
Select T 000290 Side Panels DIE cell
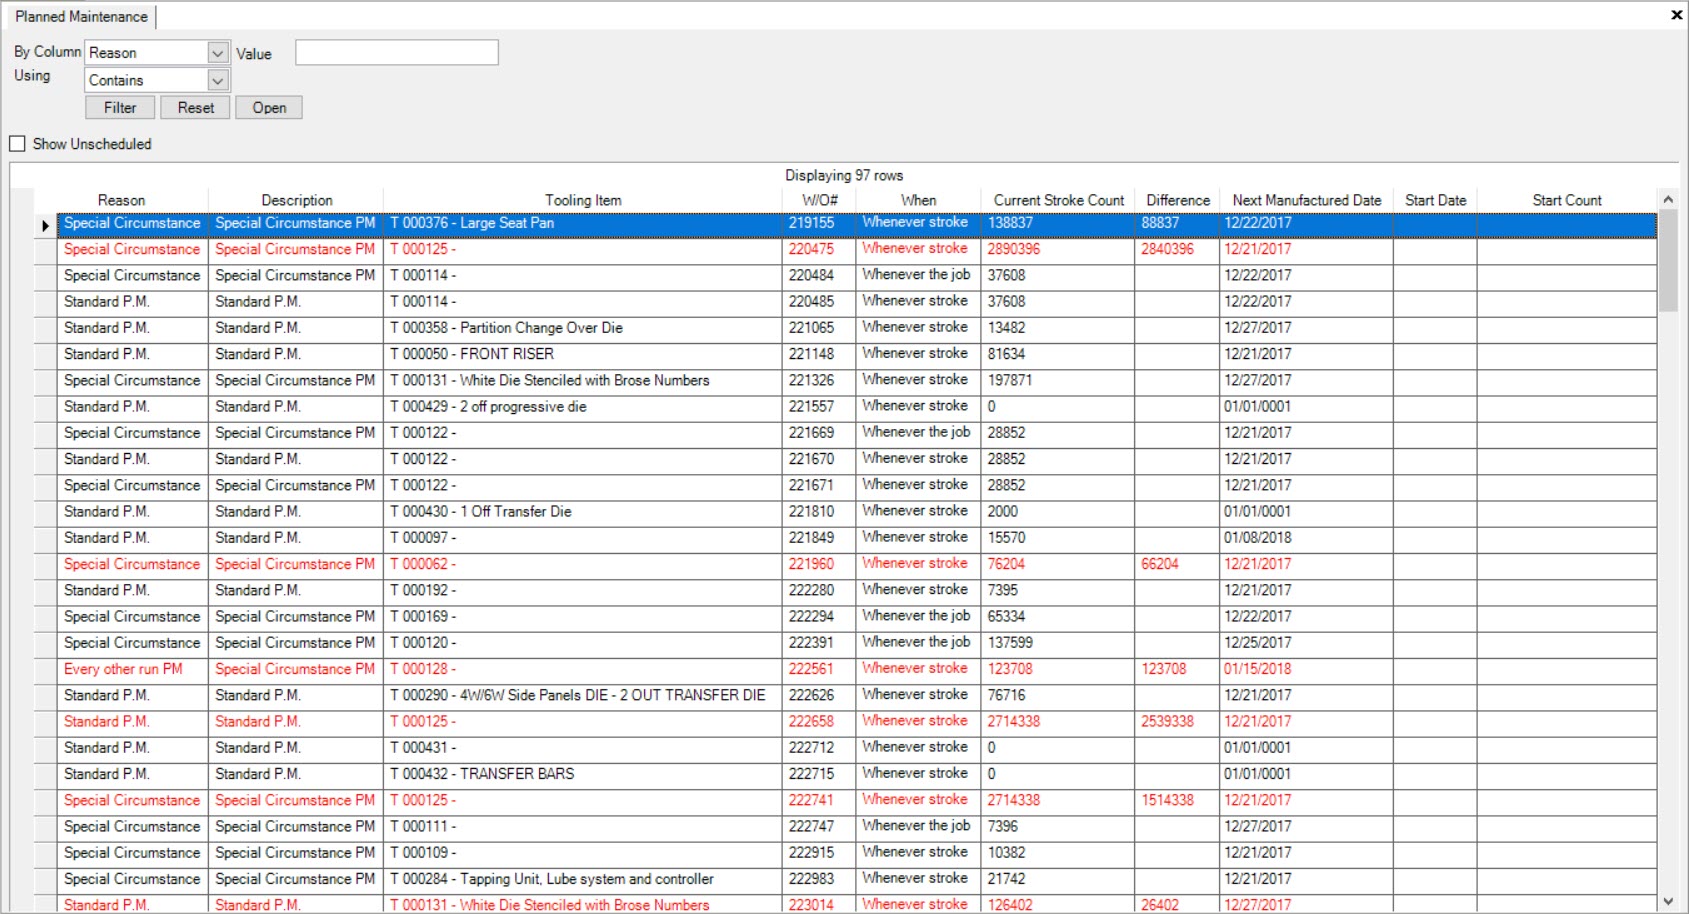coord(583,696)
